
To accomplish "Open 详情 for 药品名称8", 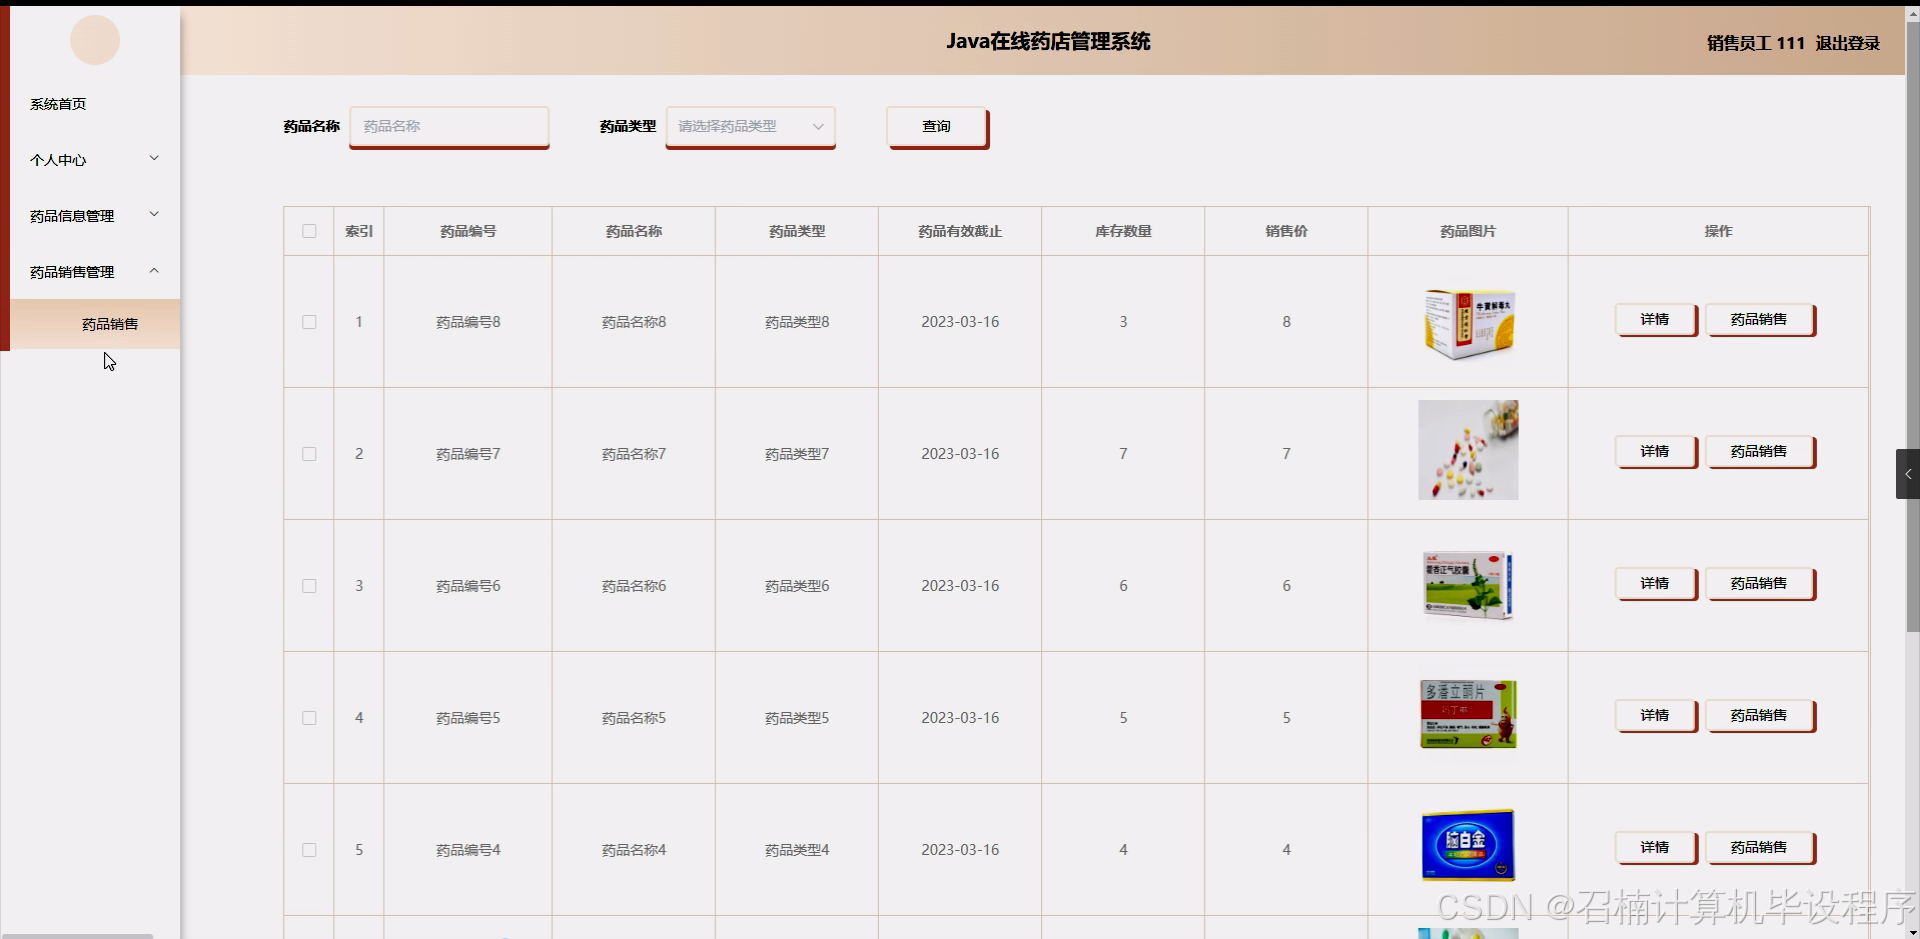I will point(1655,320).
